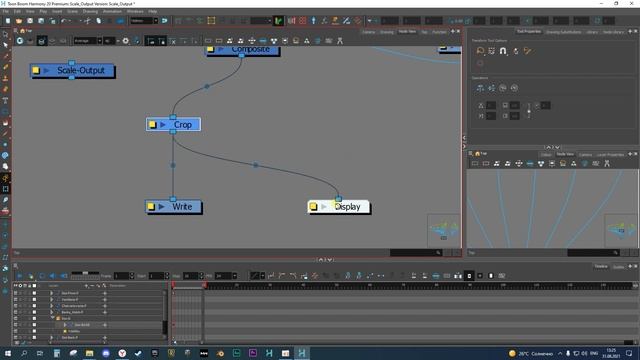Click the red playhead at frame 1
This screenshot has width=640, height=360.
click(173, 285)
